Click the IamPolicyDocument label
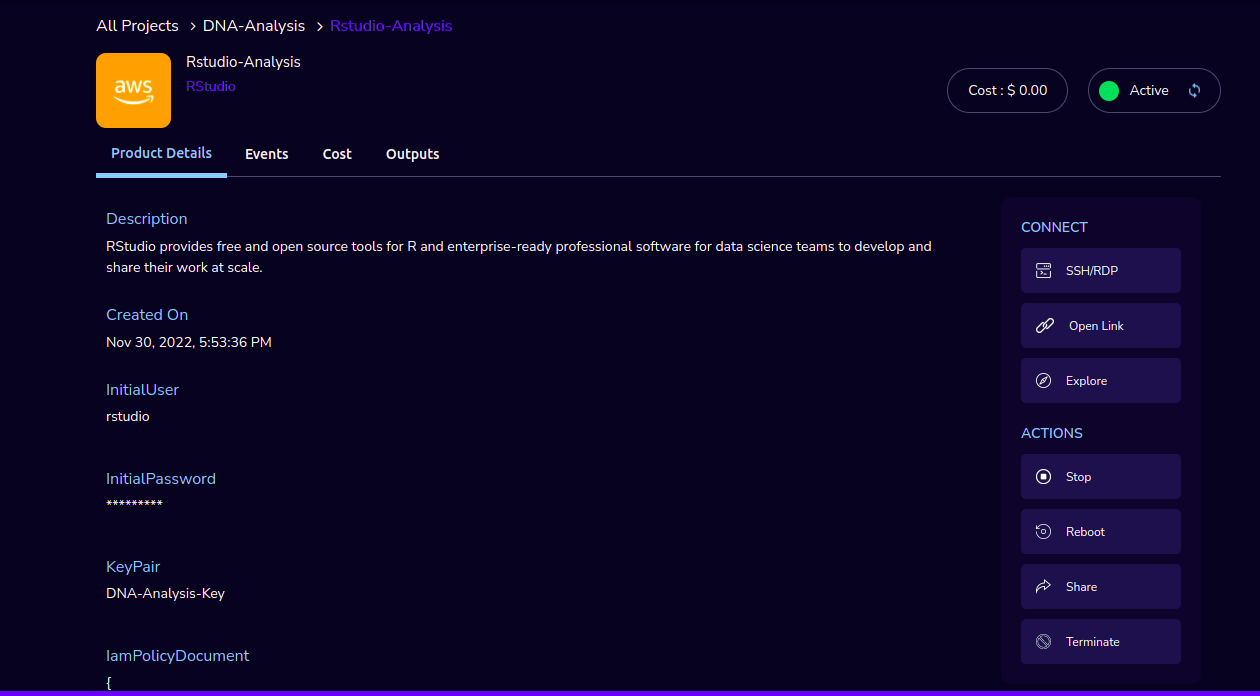The height and width of the screenshot is (696, 1260). (178, 656)
